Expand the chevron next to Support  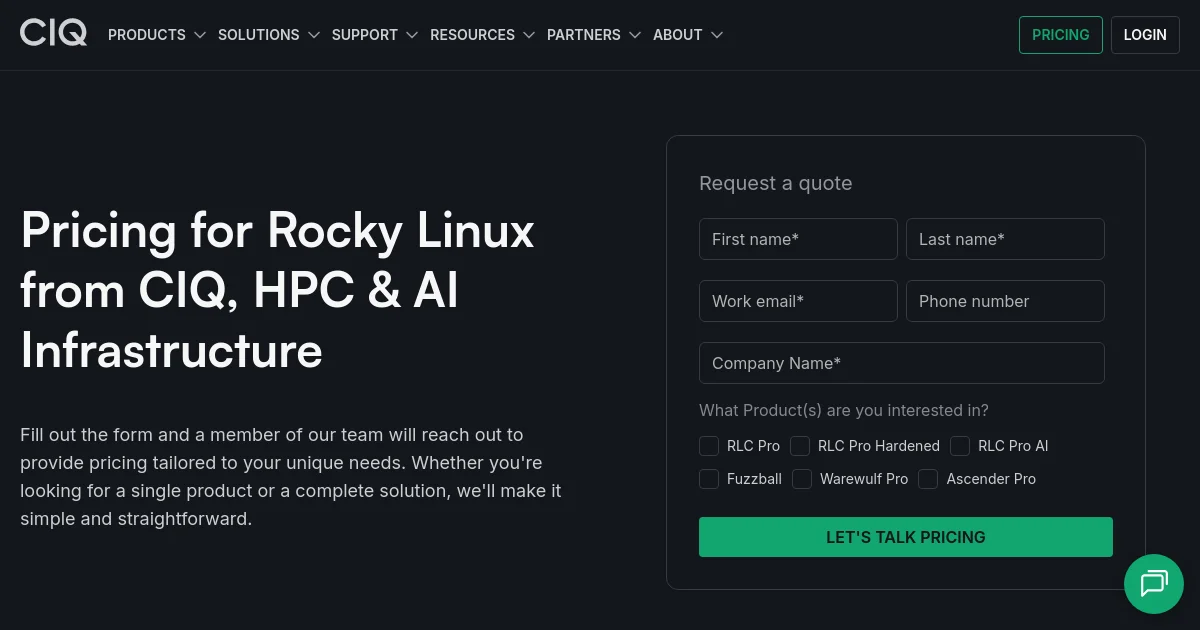click(411, 35)
